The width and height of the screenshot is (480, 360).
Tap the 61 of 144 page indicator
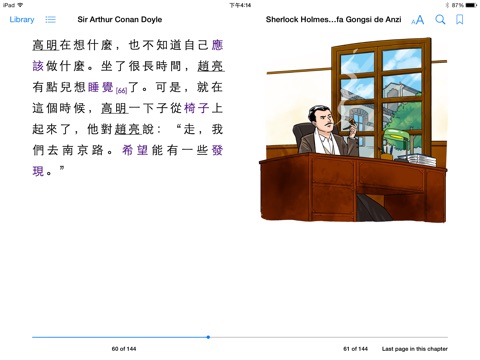tap(356, 349)
